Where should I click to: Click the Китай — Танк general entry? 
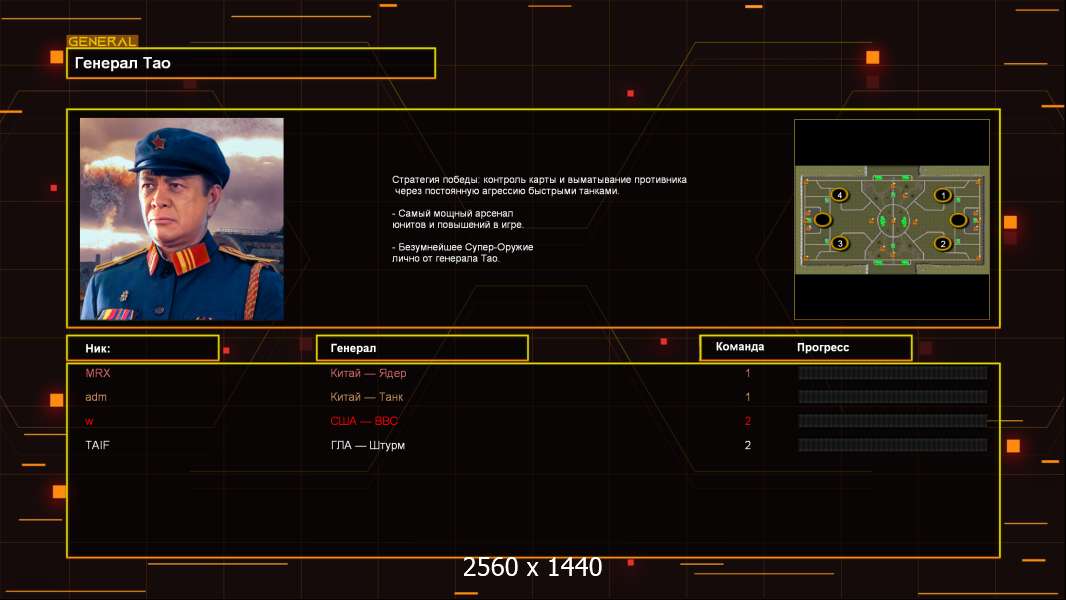[x=366, y=397]
